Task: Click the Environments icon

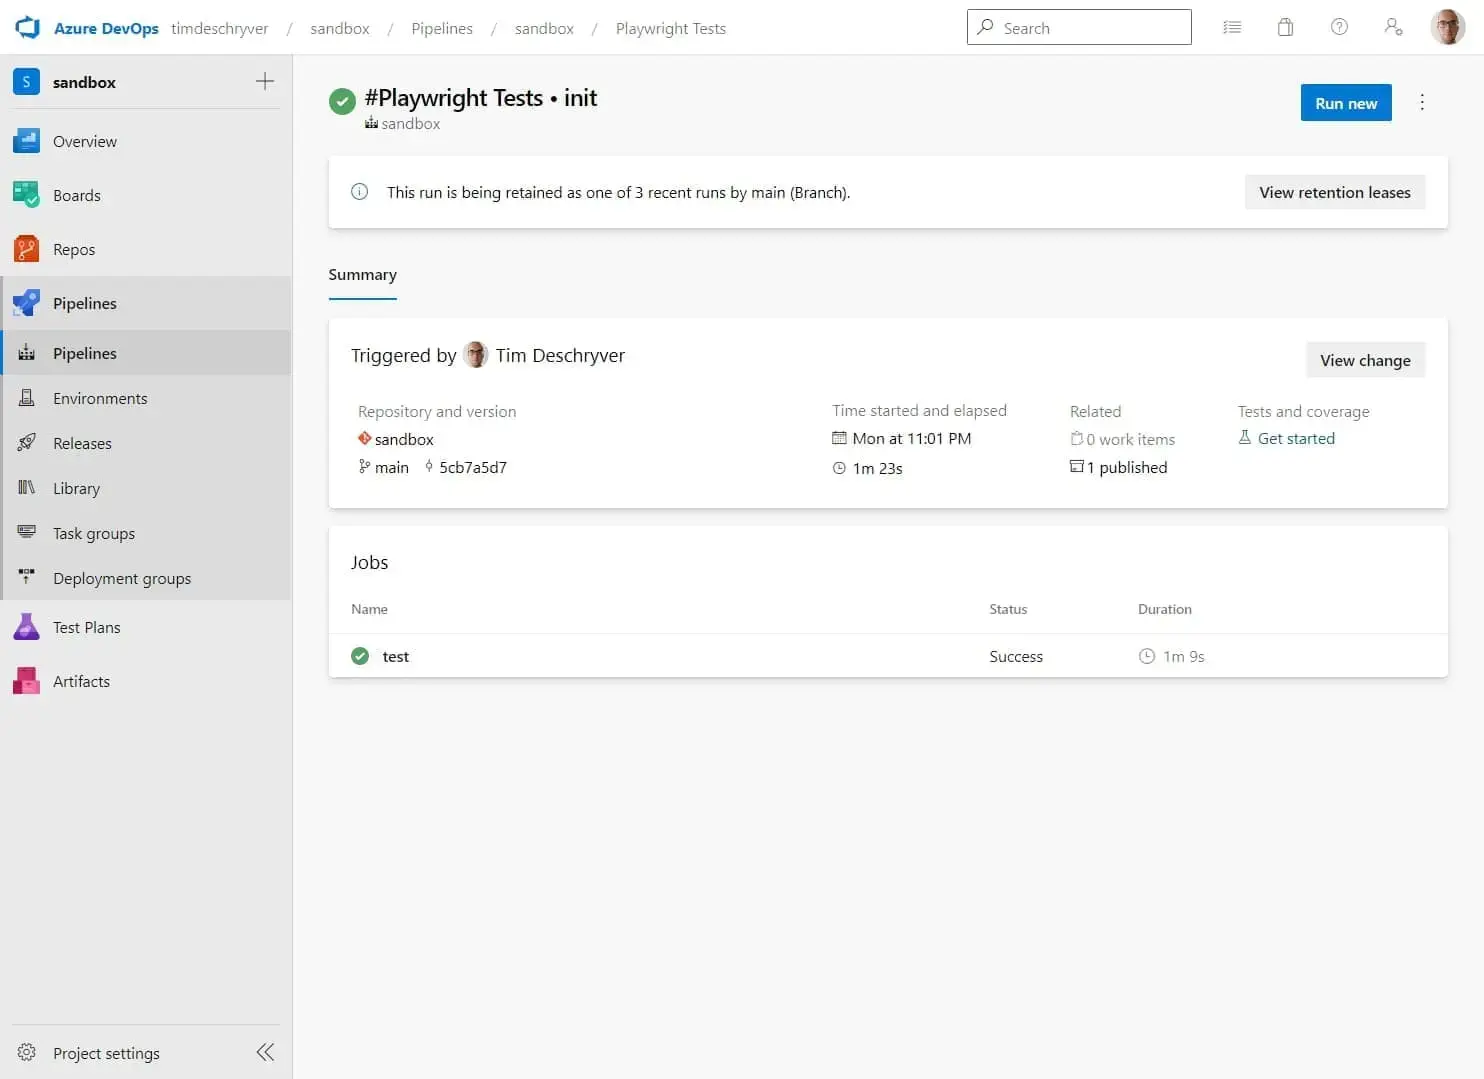Action: point(27,398)
